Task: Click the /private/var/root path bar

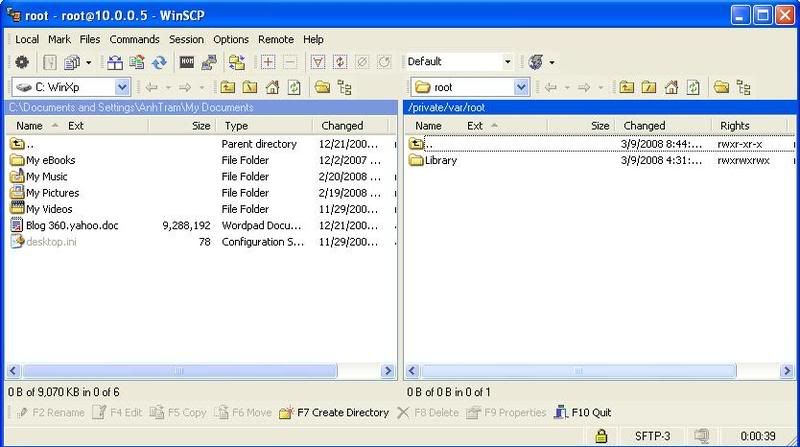Action: (600, 107)
